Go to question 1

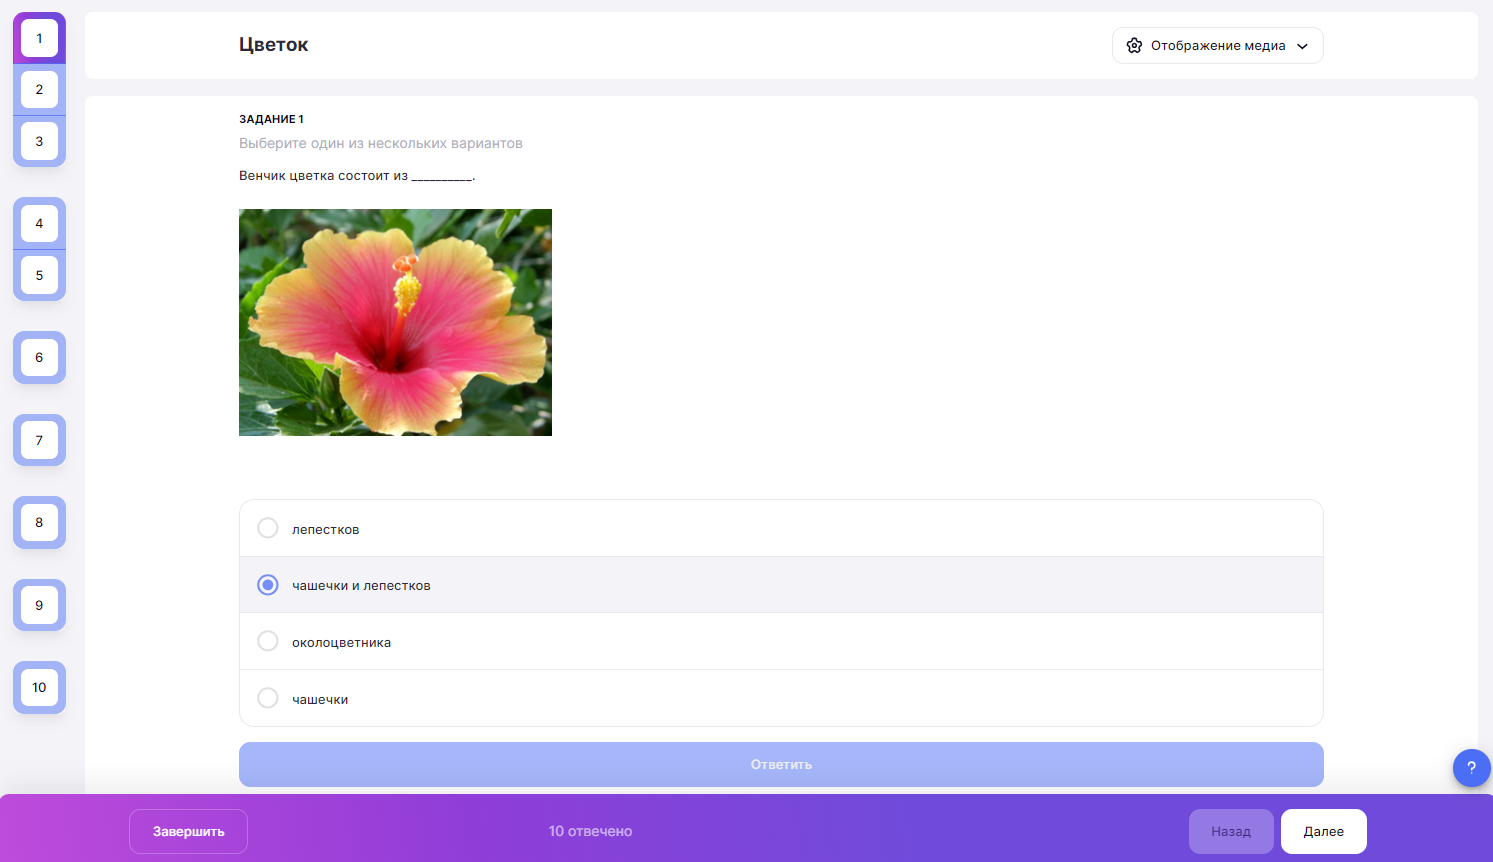(x=39, y=38)
